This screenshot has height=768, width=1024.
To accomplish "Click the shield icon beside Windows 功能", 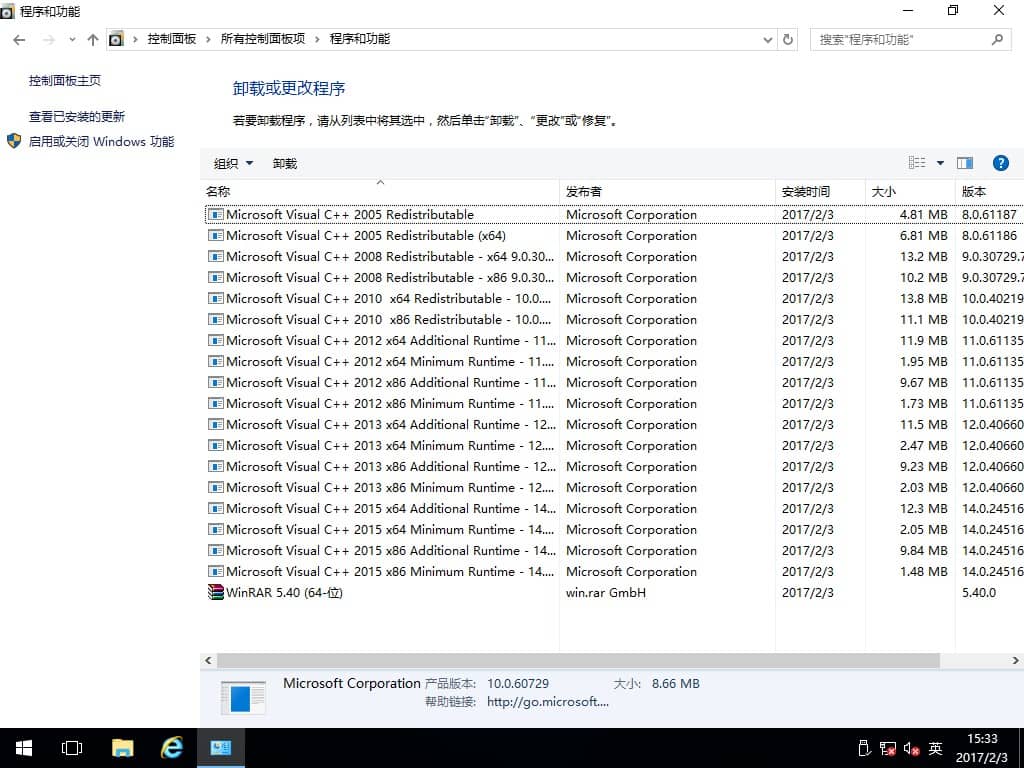I will click(x=14, y=140).
